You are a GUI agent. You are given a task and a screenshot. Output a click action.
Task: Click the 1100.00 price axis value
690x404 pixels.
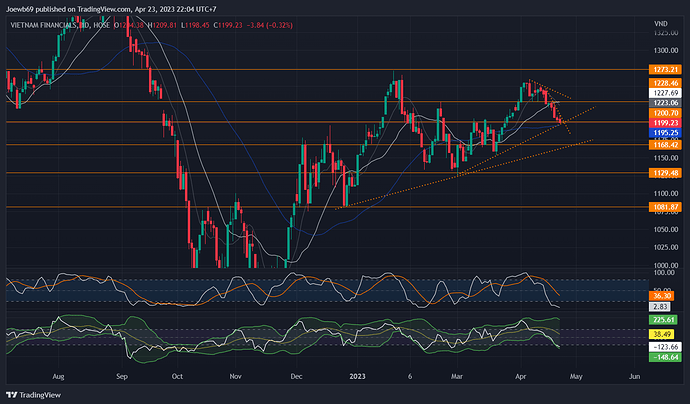tap(665, 194)
